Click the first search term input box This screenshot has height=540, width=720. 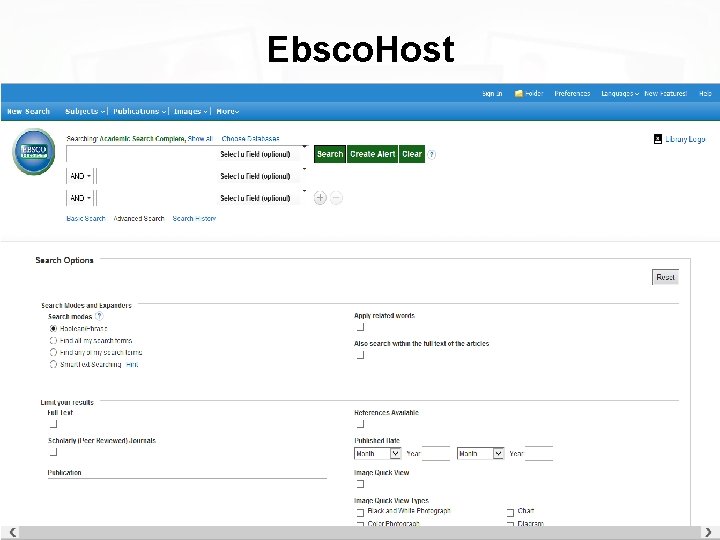141,154
